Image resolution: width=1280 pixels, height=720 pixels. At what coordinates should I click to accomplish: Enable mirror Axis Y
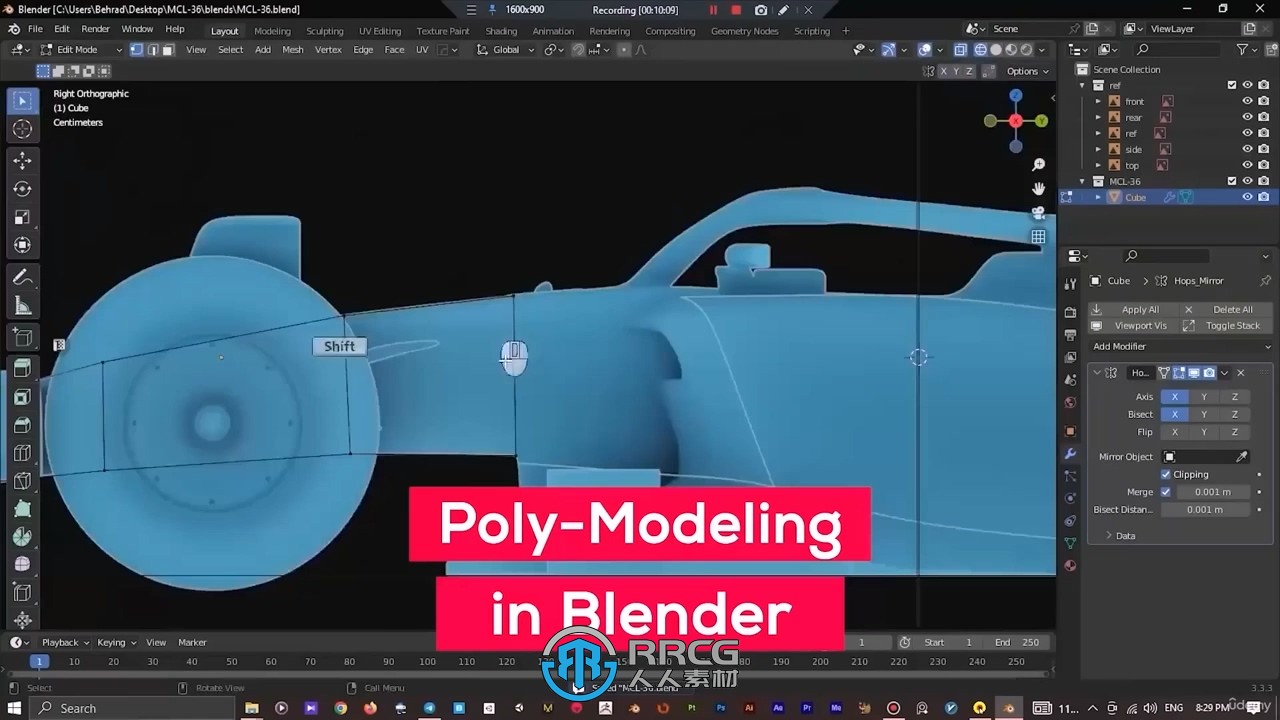click(1204, 397)
